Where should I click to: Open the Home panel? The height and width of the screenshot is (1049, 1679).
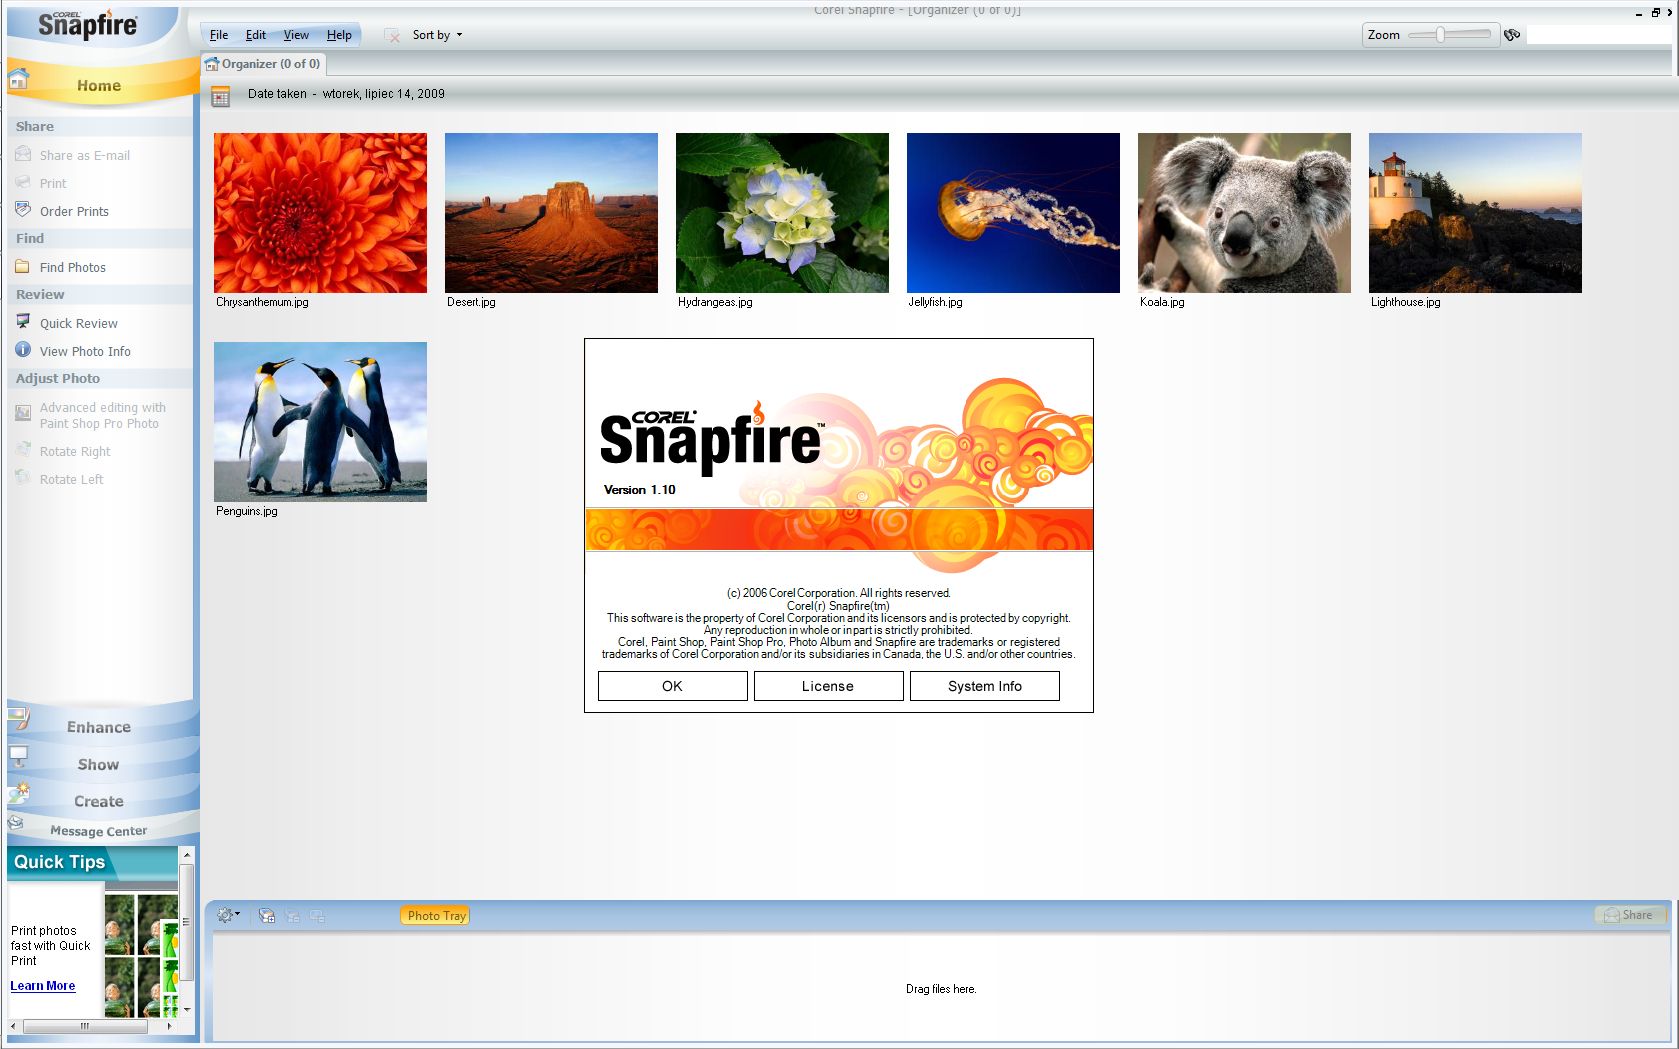[99, 85]
